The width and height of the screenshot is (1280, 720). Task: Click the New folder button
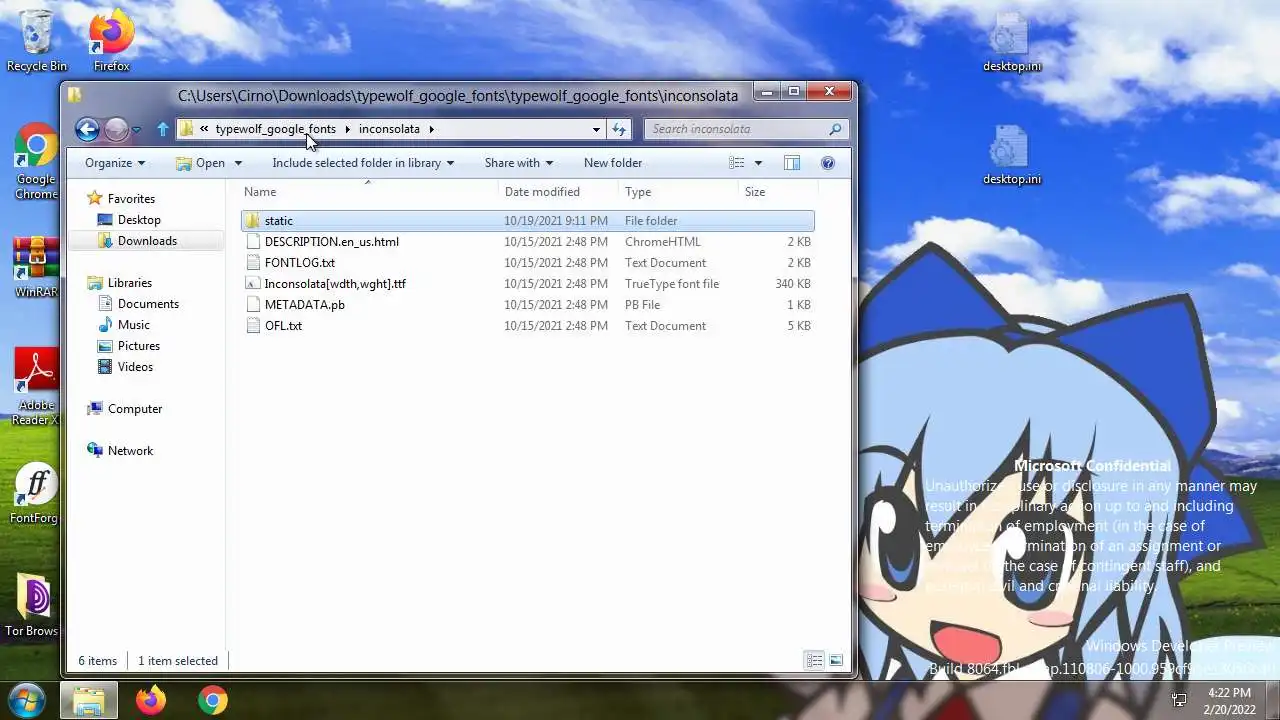(613, 163)
